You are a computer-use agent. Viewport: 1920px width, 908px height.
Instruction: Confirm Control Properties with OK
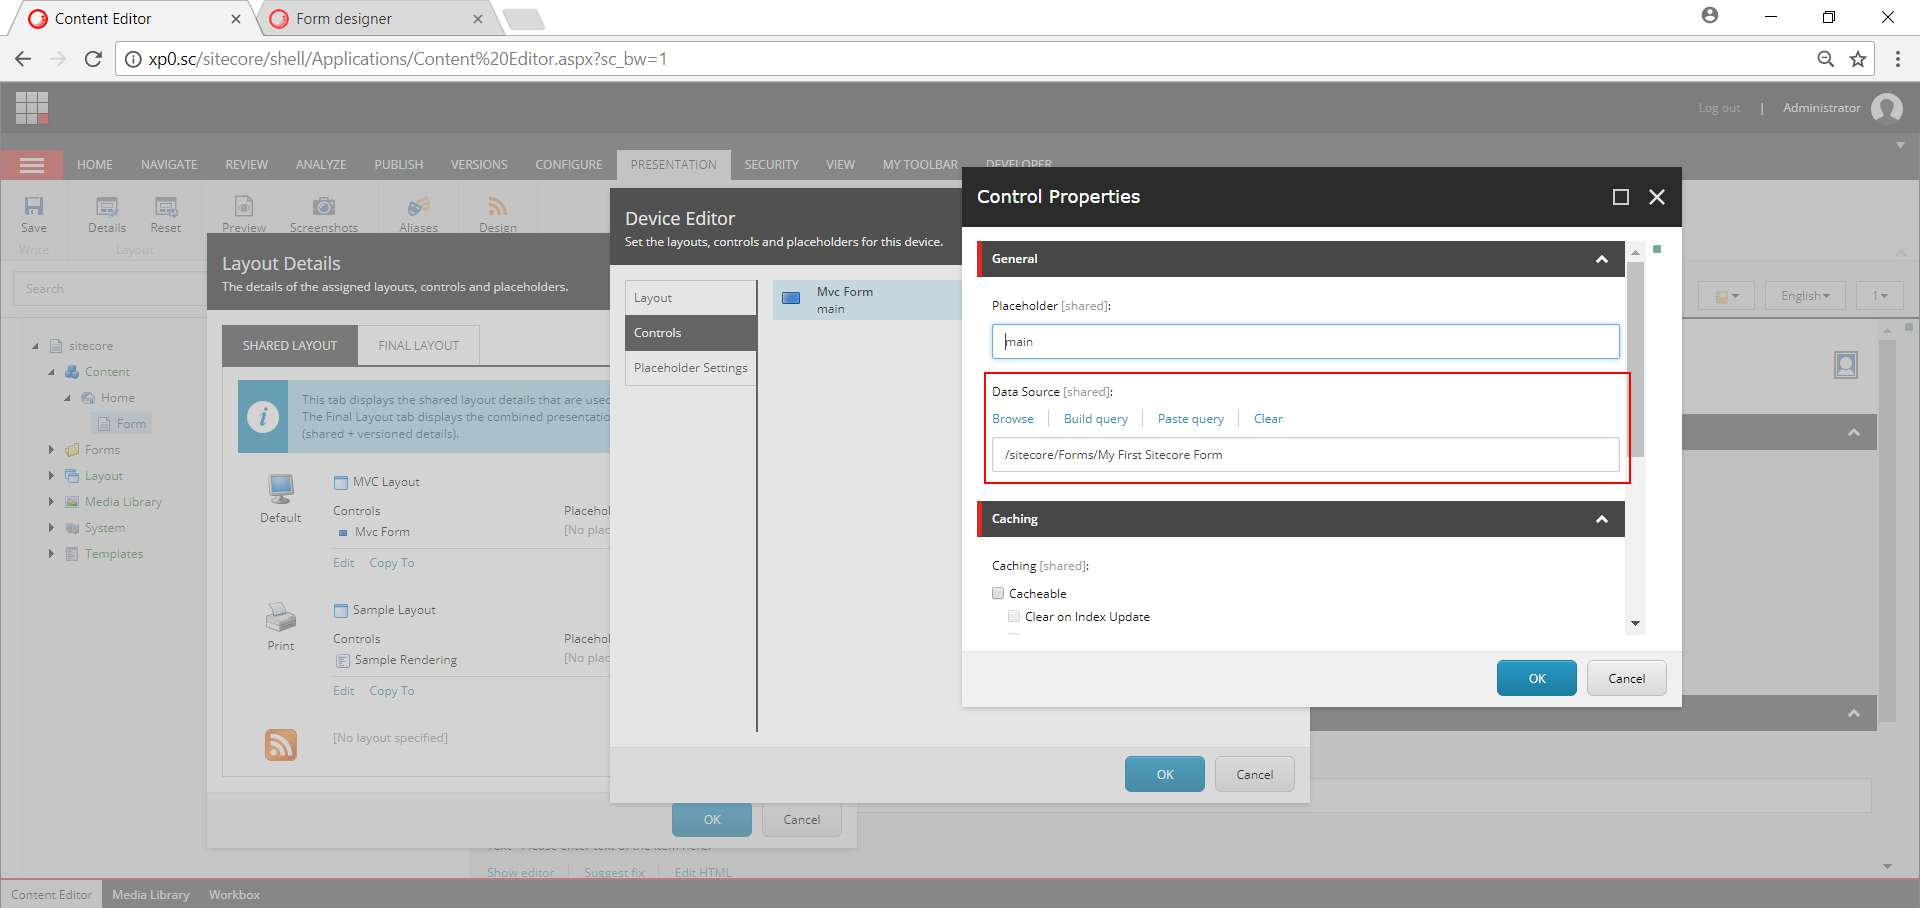click(x=1537, y=678)
